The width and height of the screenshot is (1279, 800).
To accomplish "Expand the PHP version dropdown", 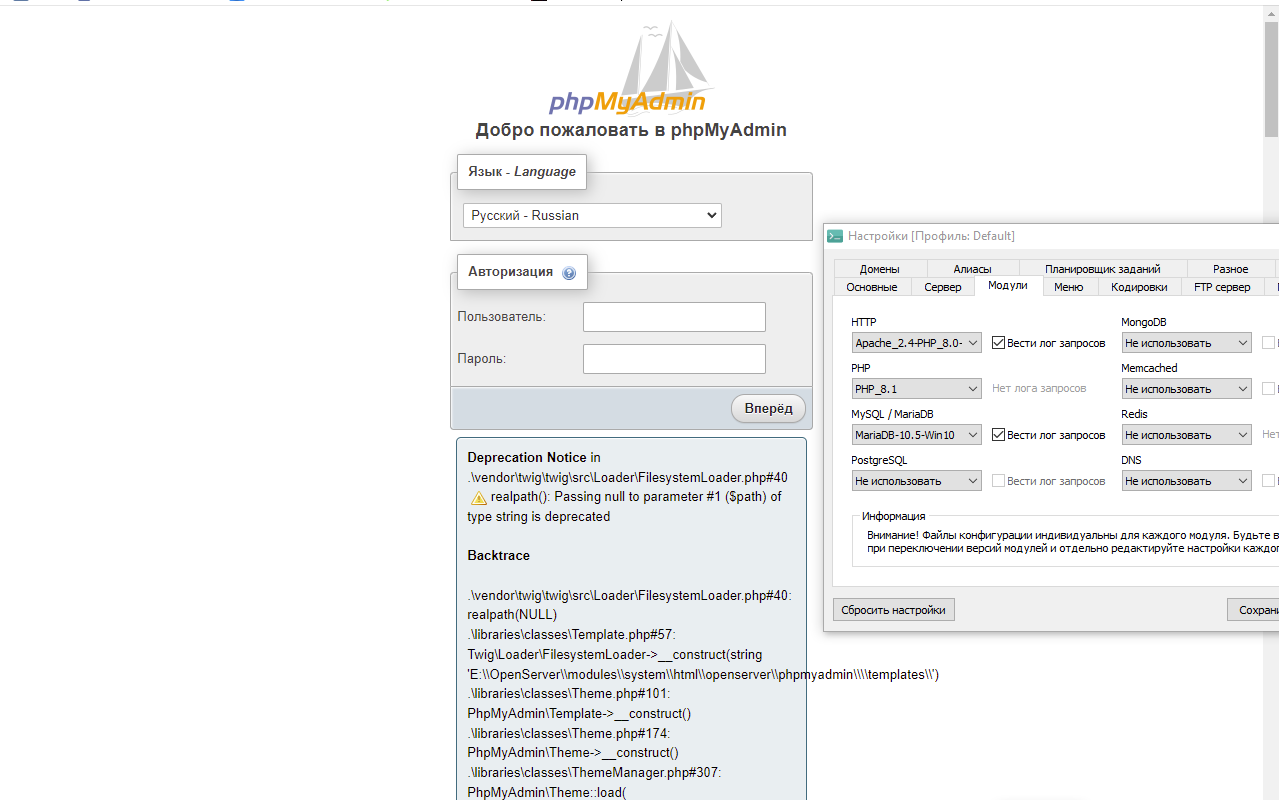I will coord(916,389).
